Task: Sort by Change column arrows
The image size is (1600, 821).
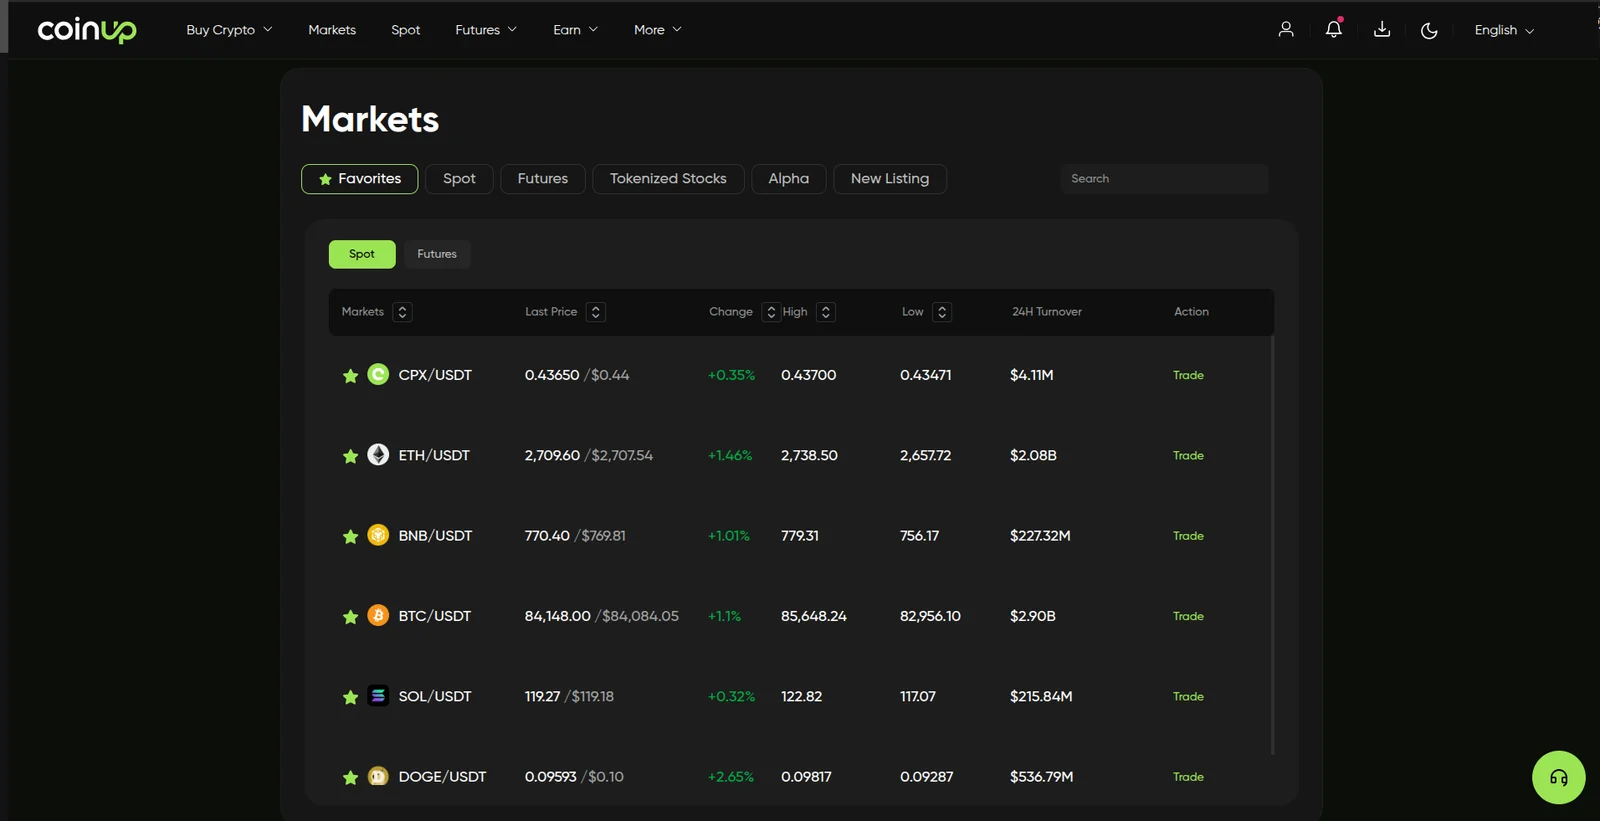Action: click(x=770, y=312)
